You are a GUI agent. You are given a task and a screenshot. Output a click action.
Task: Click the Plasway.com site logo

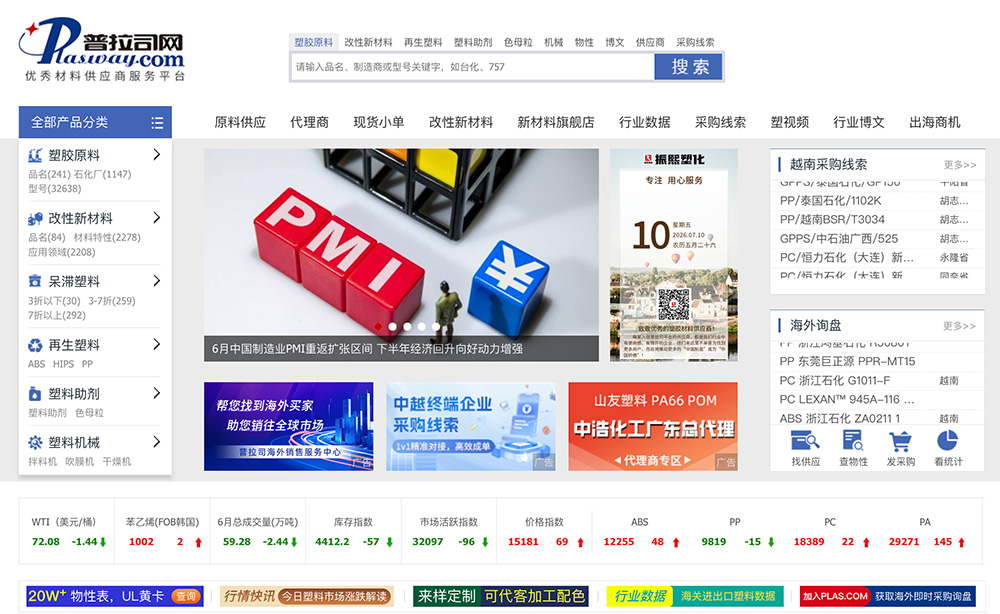(x=102, y=49)
